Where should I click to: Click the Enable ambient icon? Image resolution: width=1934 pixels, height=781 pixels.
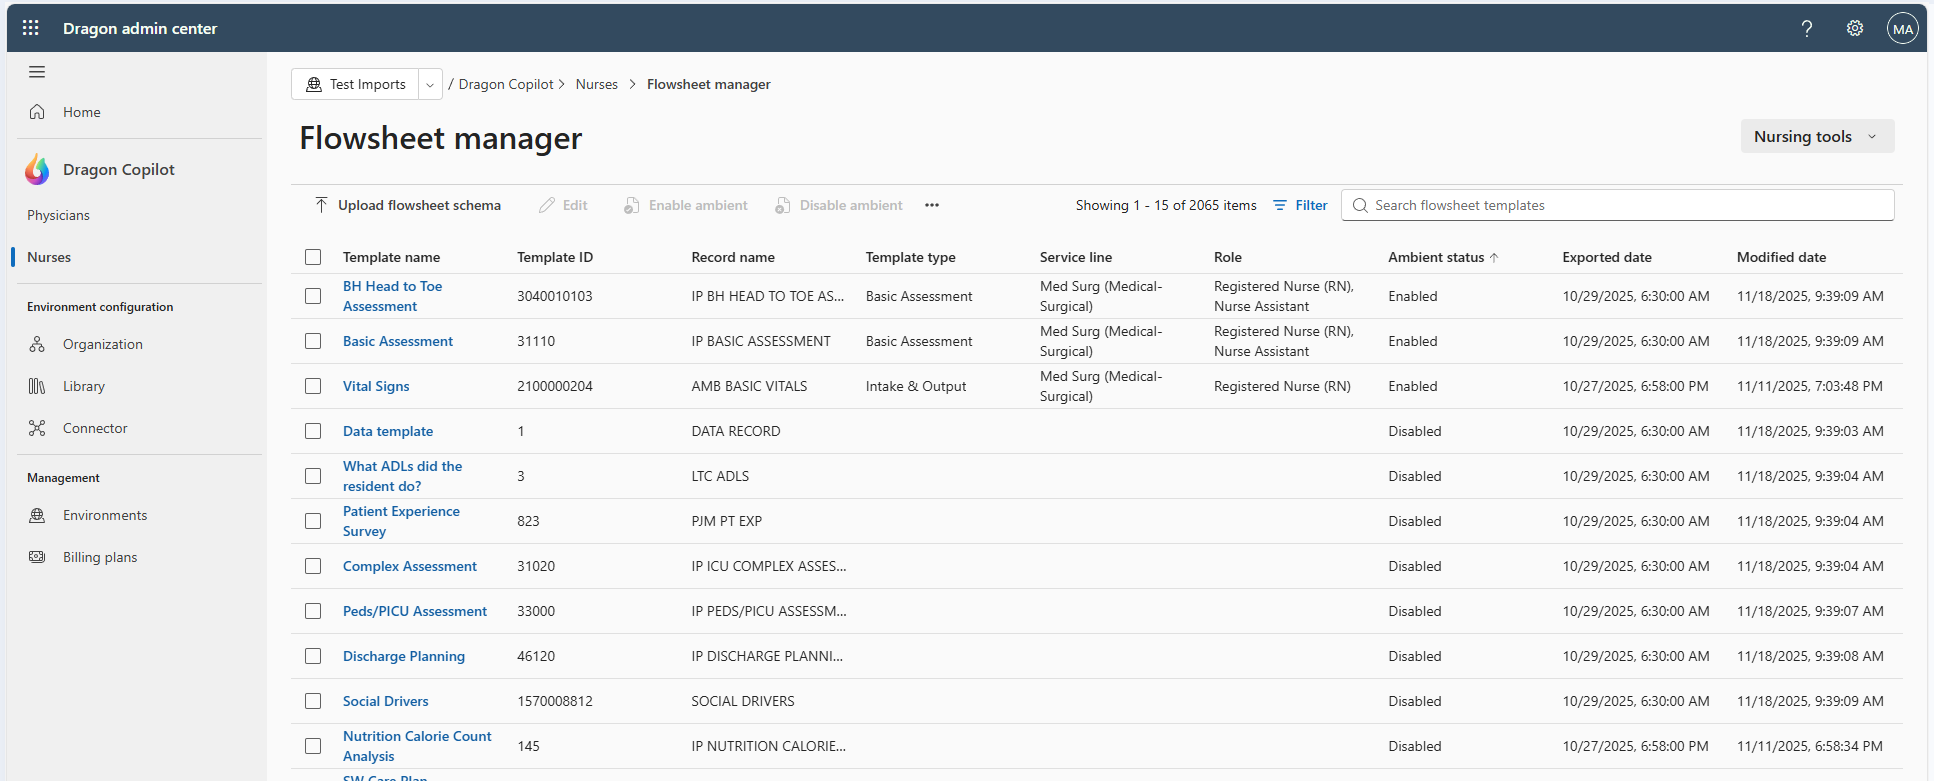632,205
